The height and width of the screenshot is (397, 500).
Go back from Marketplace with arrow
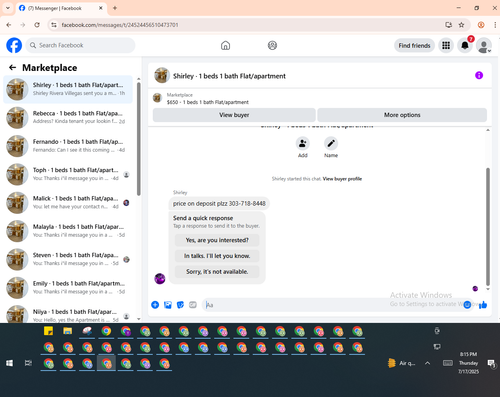[12, 68]
